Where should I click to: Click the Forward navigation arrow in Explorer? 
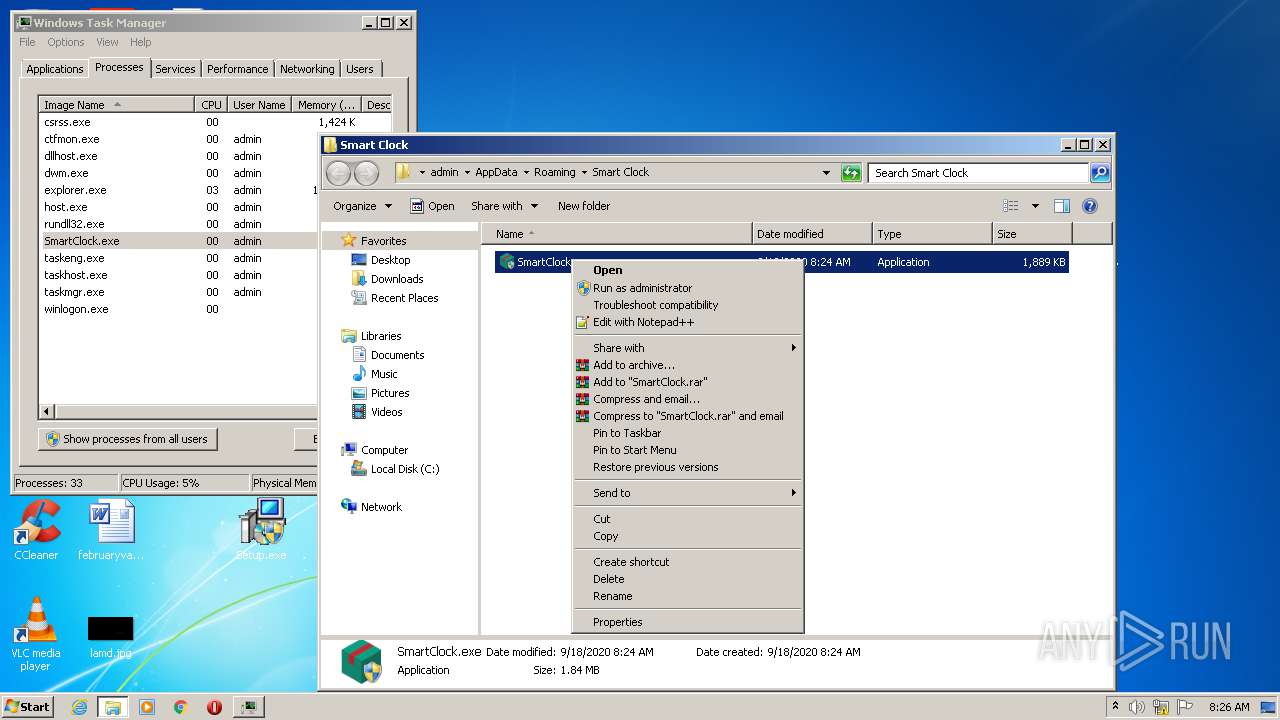tap(366, 173)
